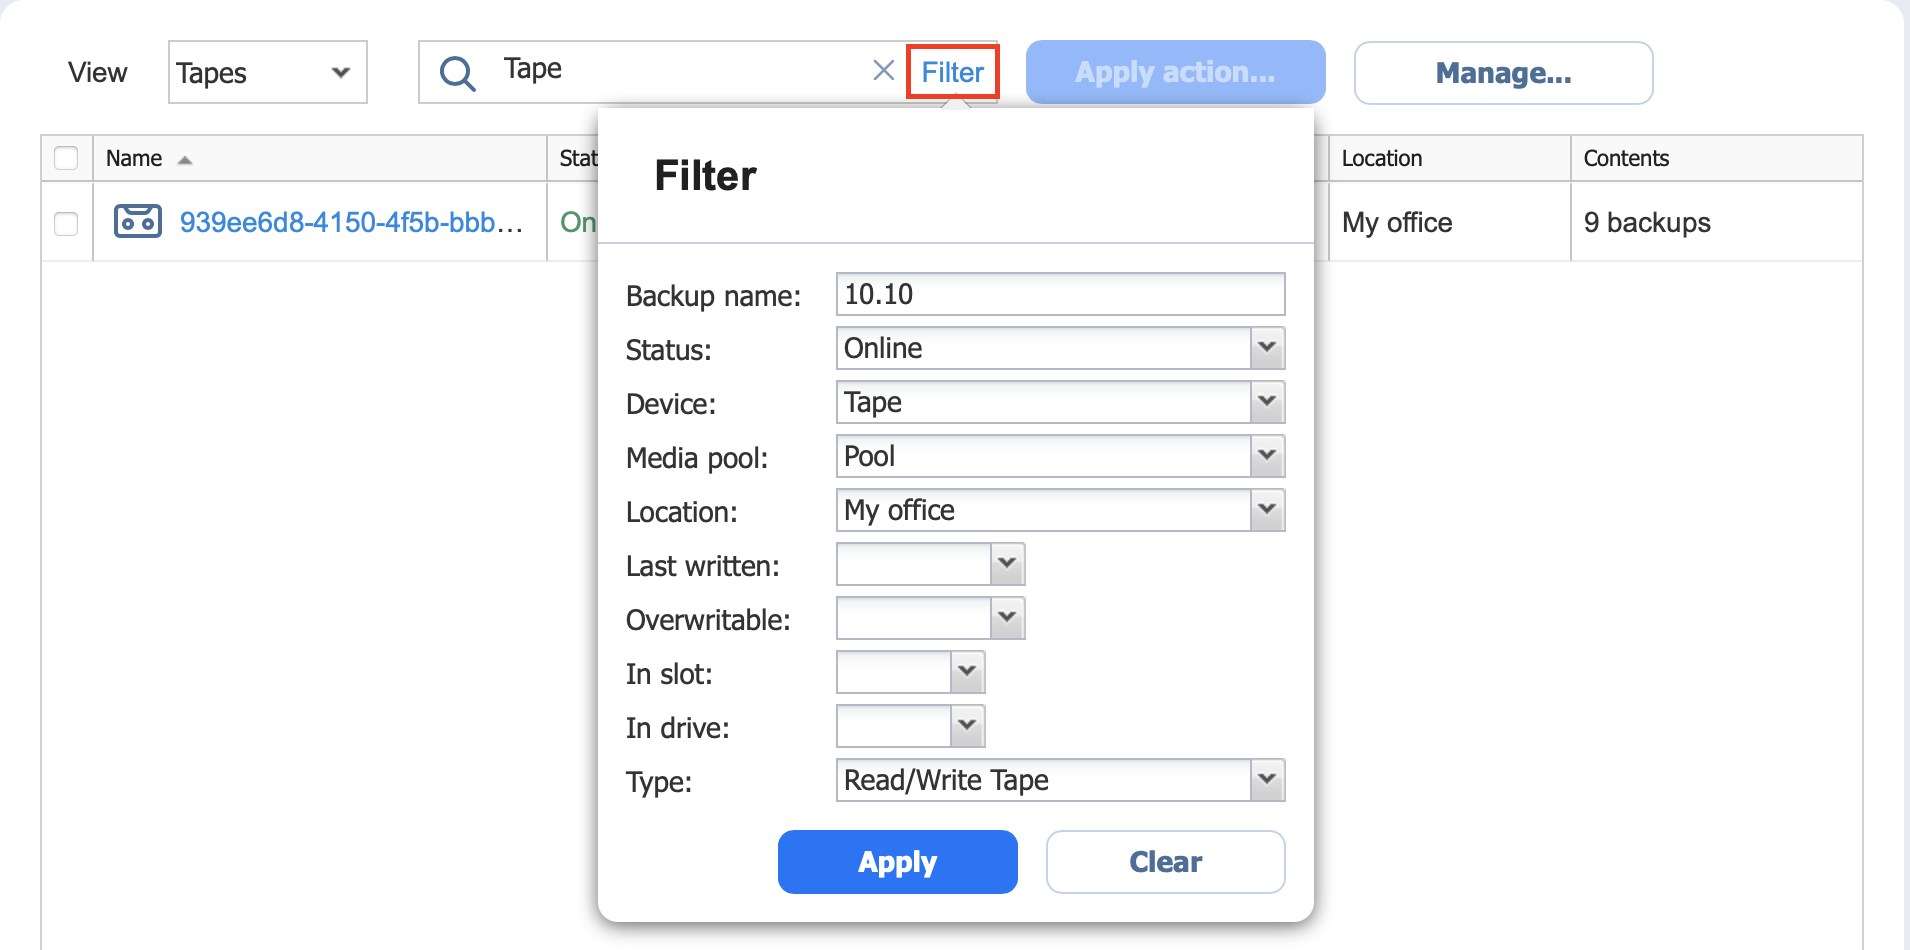The width and height of the screenshot is (1910, 950).
Task: Open the Manage... menu button
Action: (1503, 73)
